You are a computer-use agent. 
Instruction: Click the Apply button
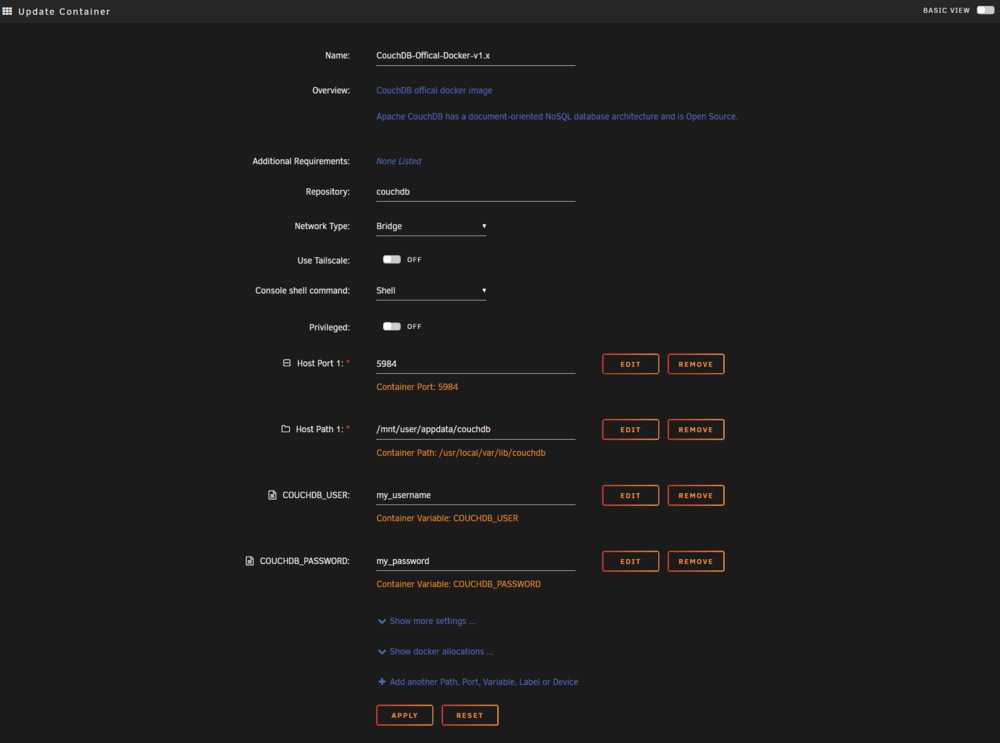(404, 715)
